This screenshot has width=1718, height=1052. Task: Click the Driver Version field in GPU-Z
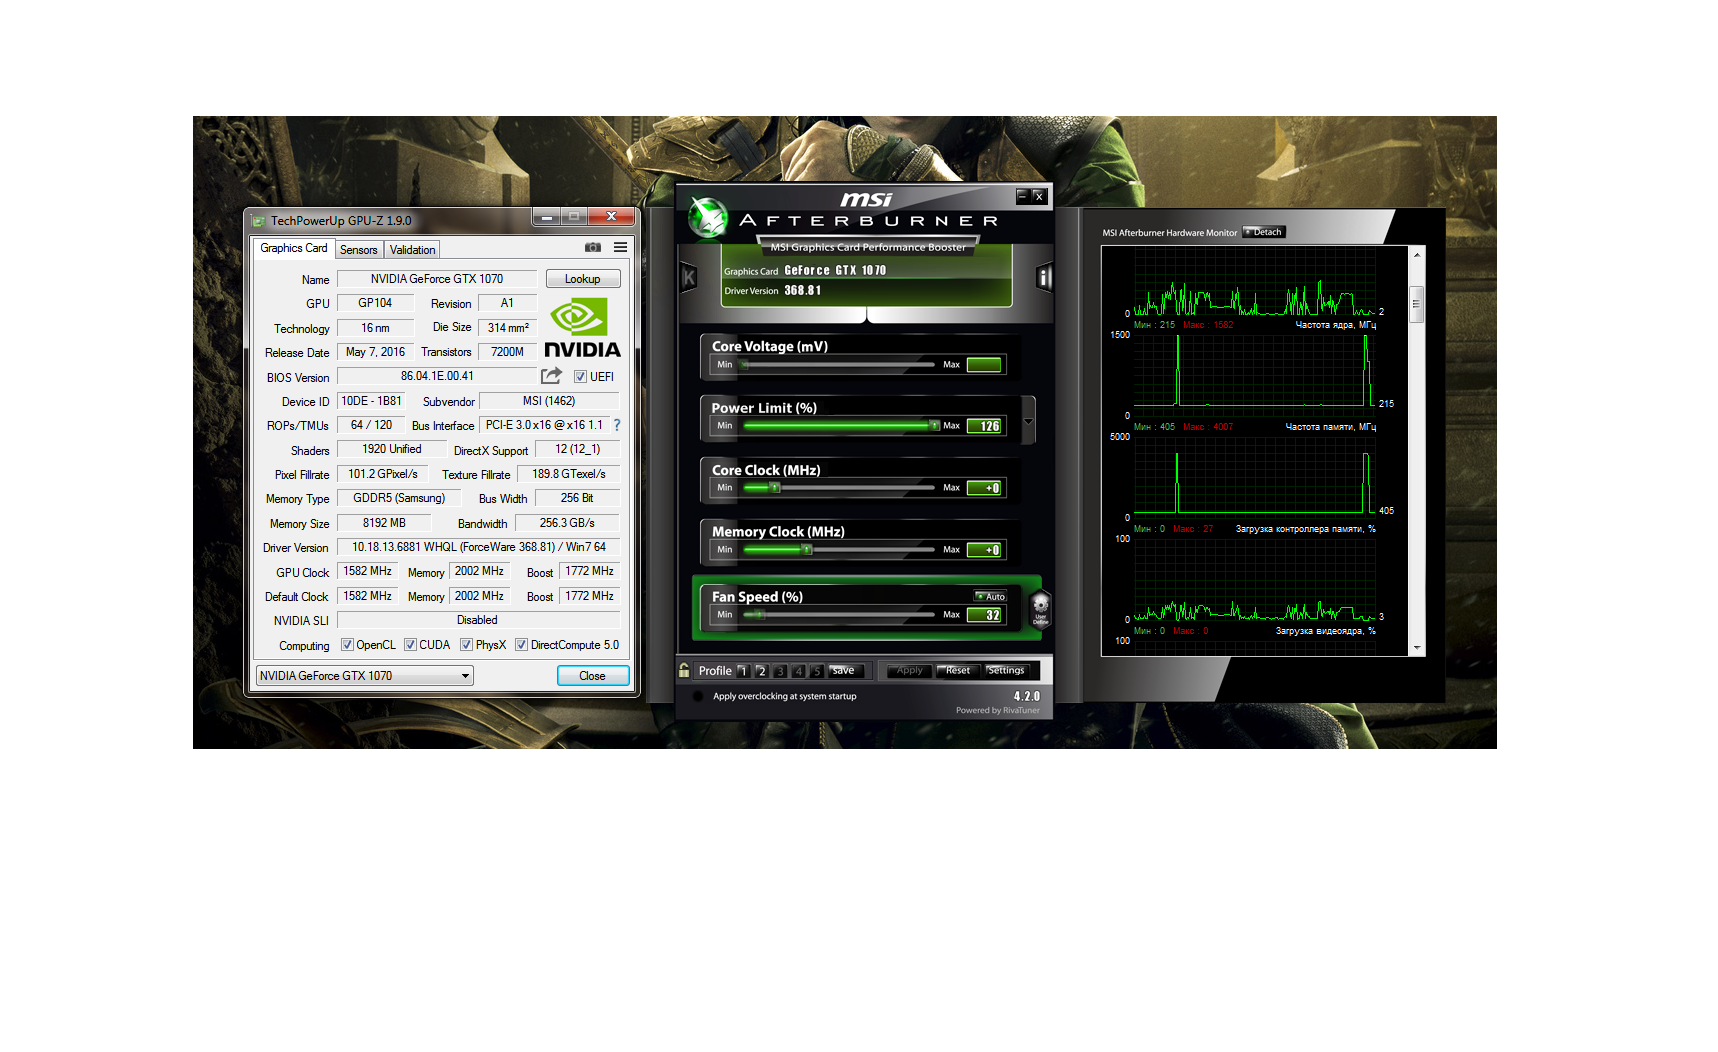point(478,547)
